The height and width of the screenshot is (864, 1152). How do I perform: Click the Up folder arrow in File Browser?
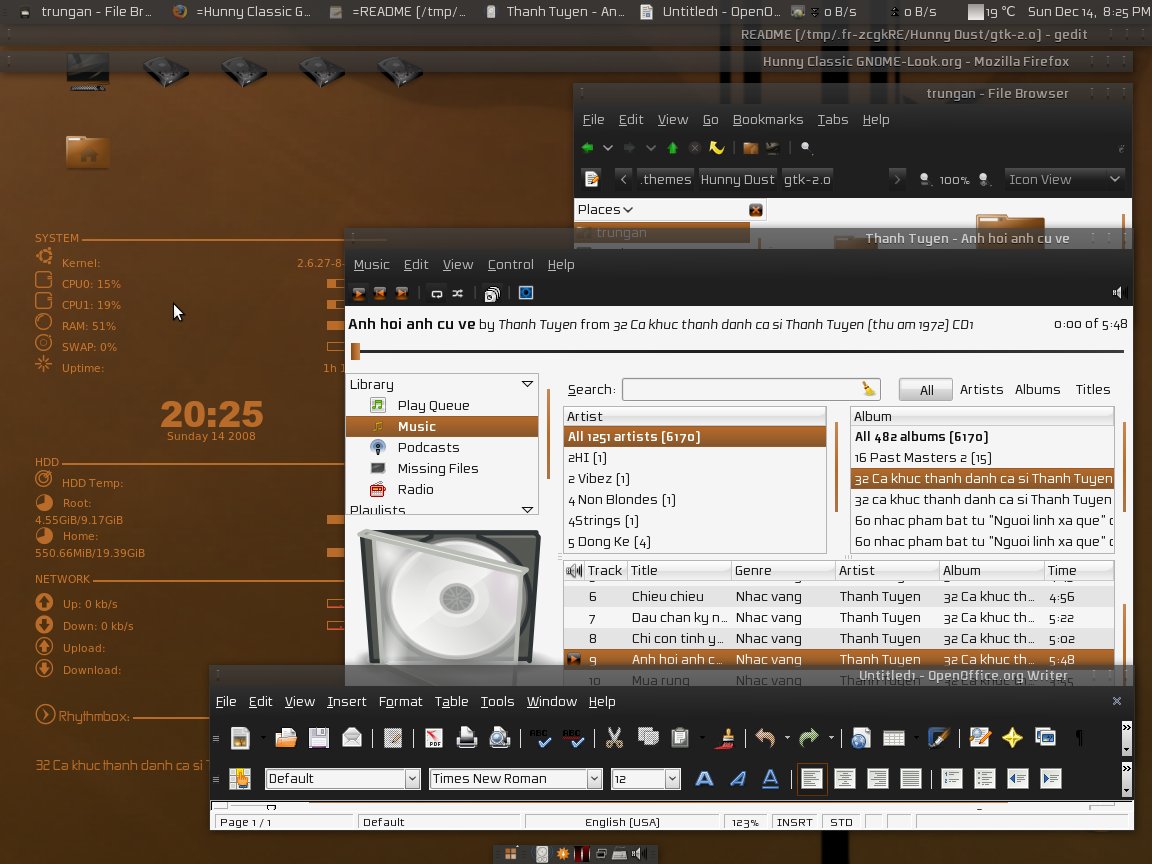(672, 148)
